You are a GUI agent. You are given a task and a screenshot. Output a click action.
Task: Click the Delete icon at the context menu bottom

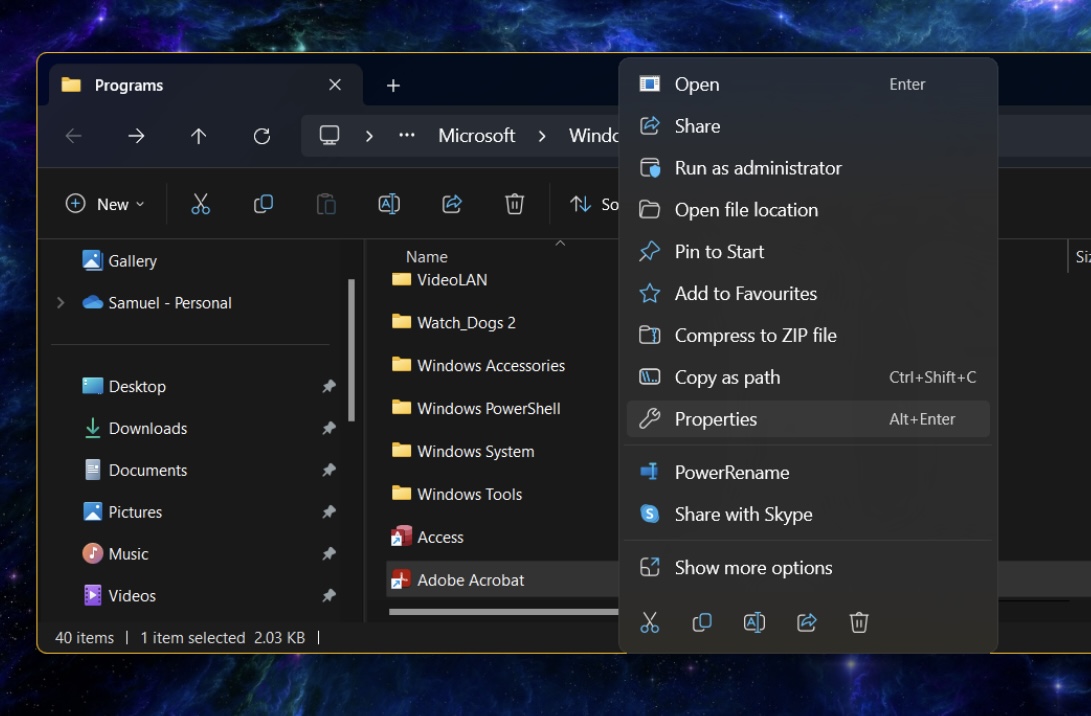pos(859,622)
